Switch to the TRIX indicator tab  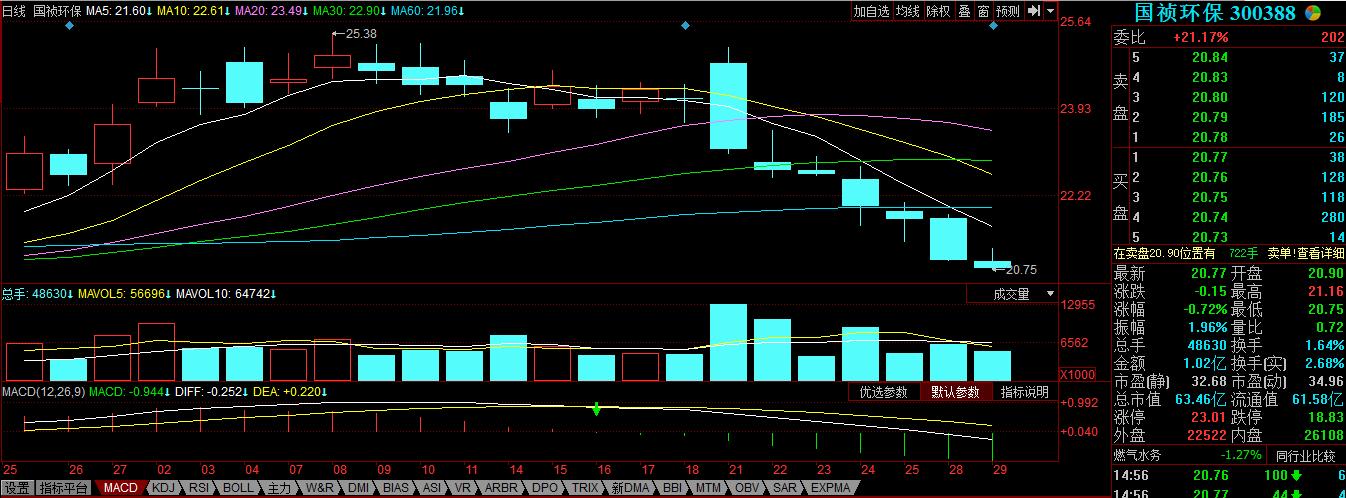pos(585,488)
